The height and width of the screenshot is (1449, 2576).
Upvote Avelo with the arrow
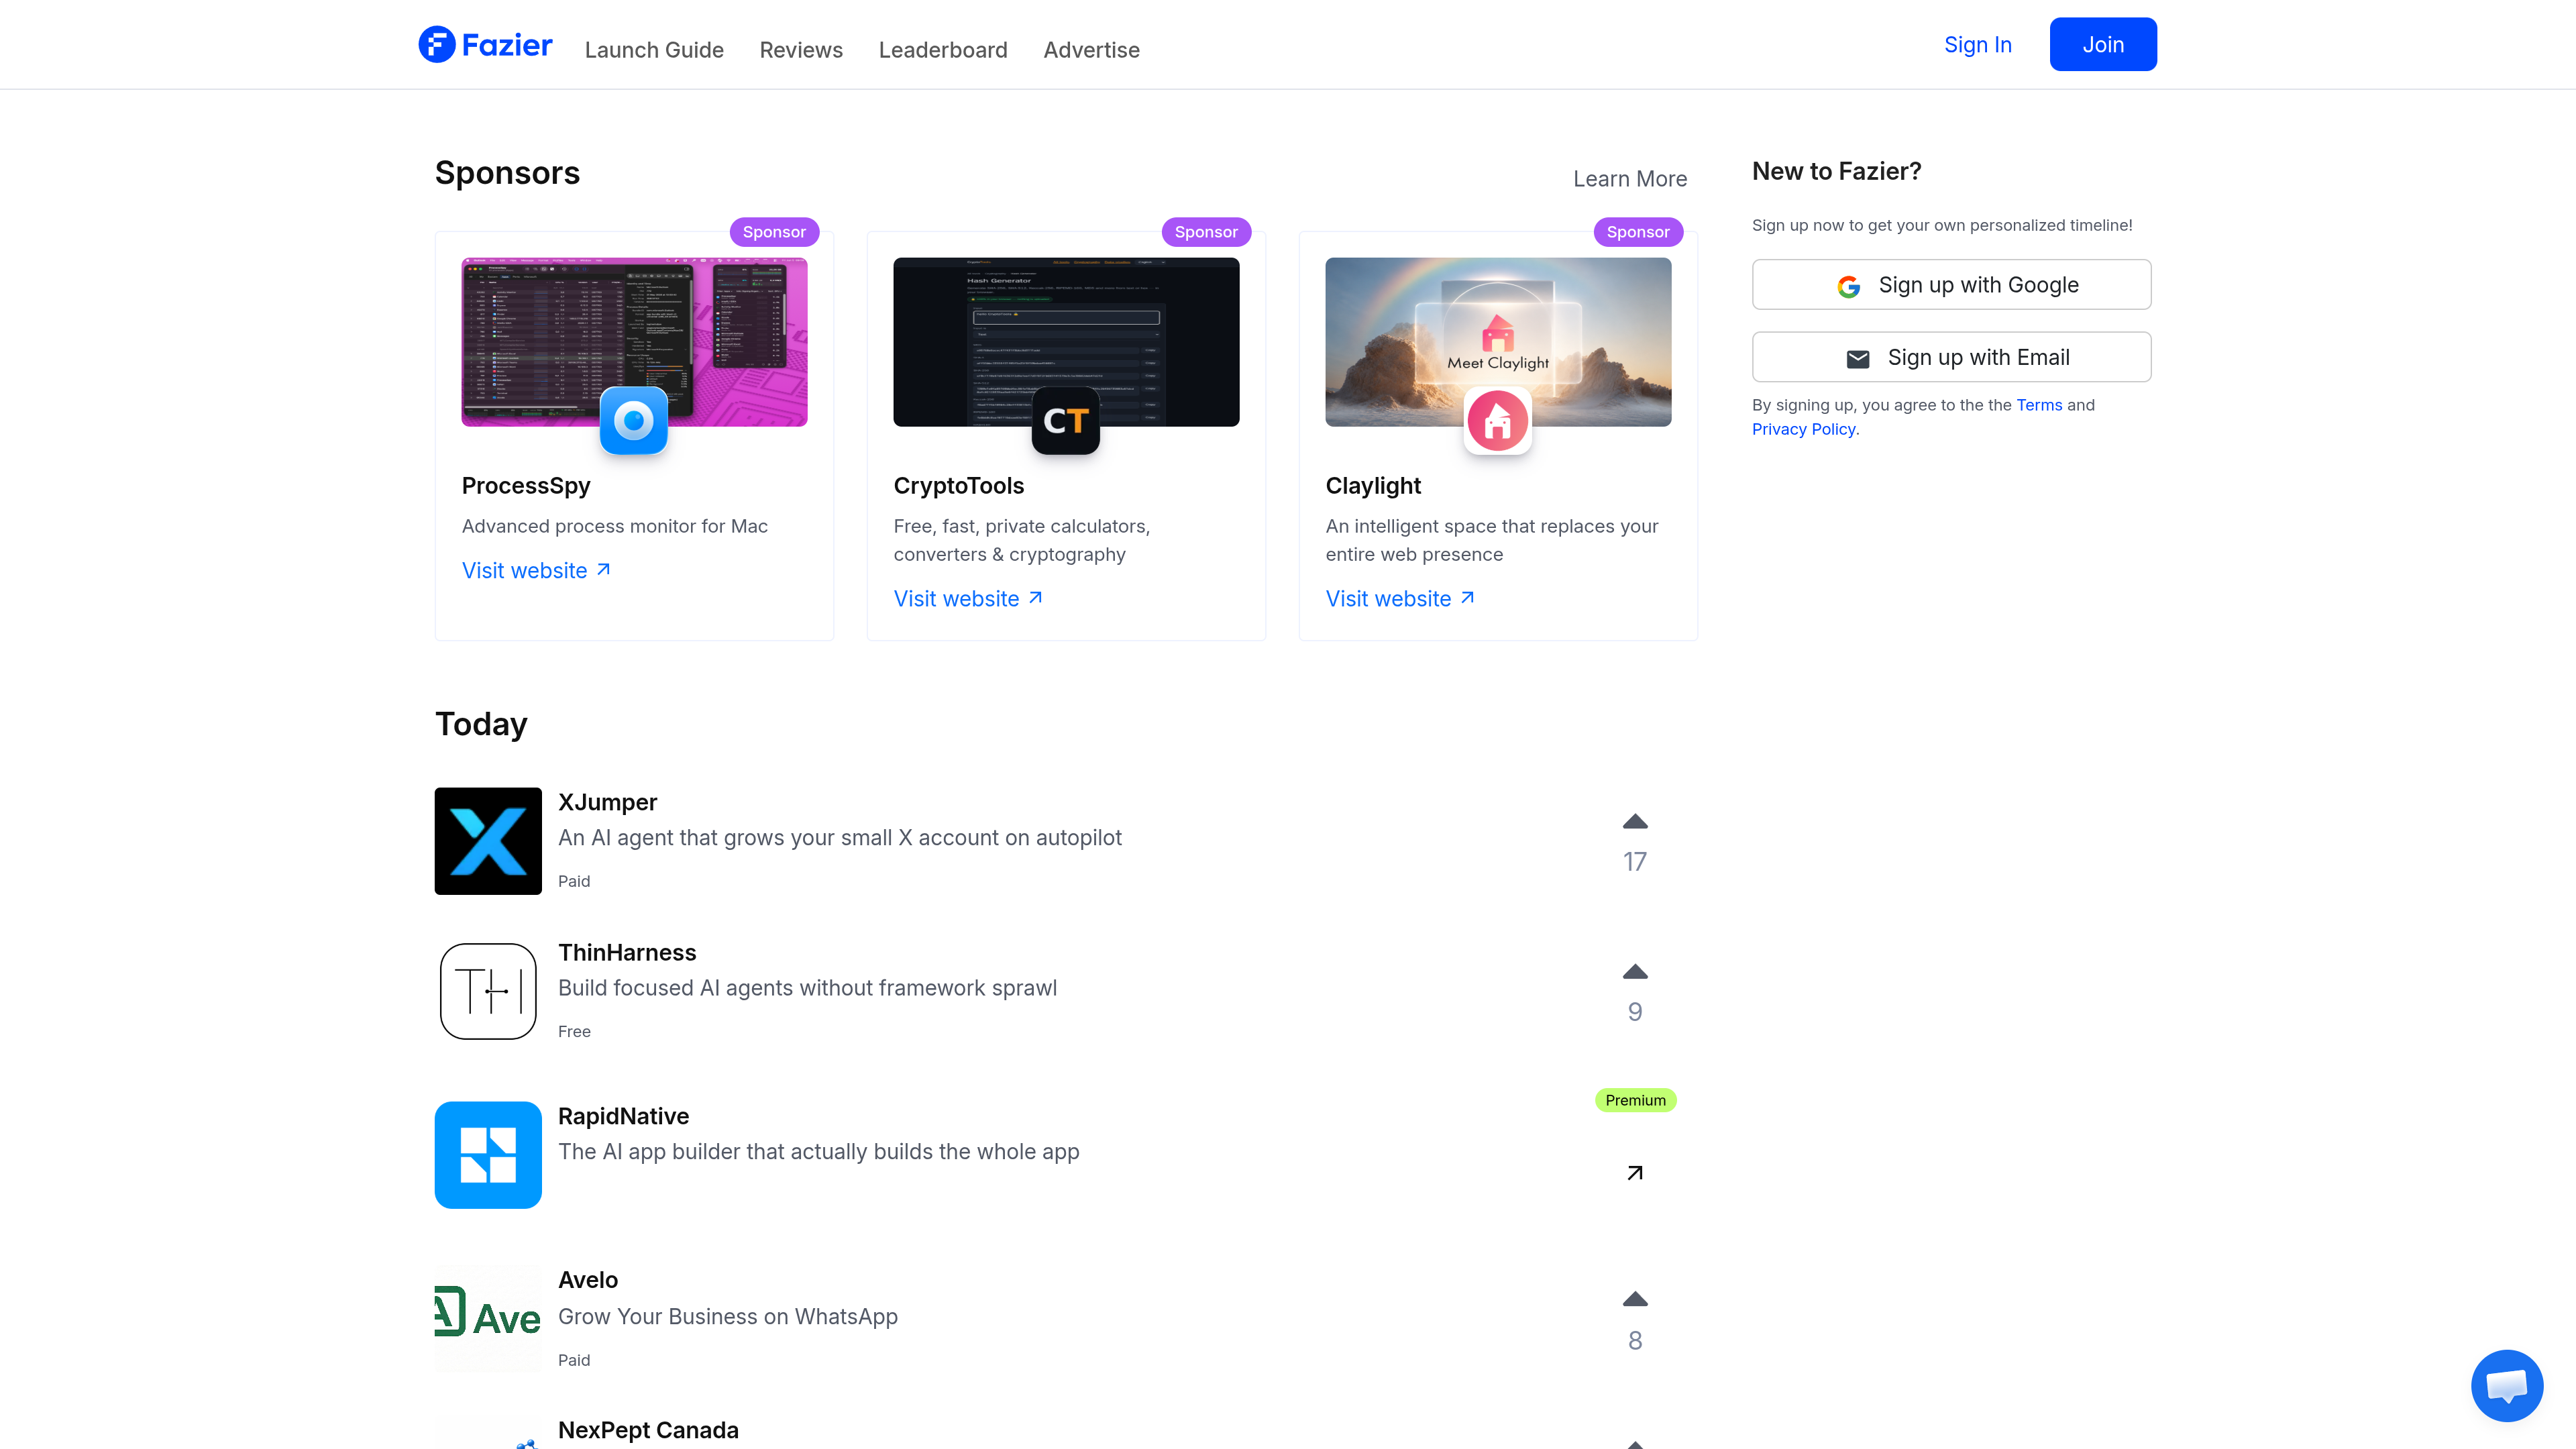pyautogui.click(x=1635, y=1300)
